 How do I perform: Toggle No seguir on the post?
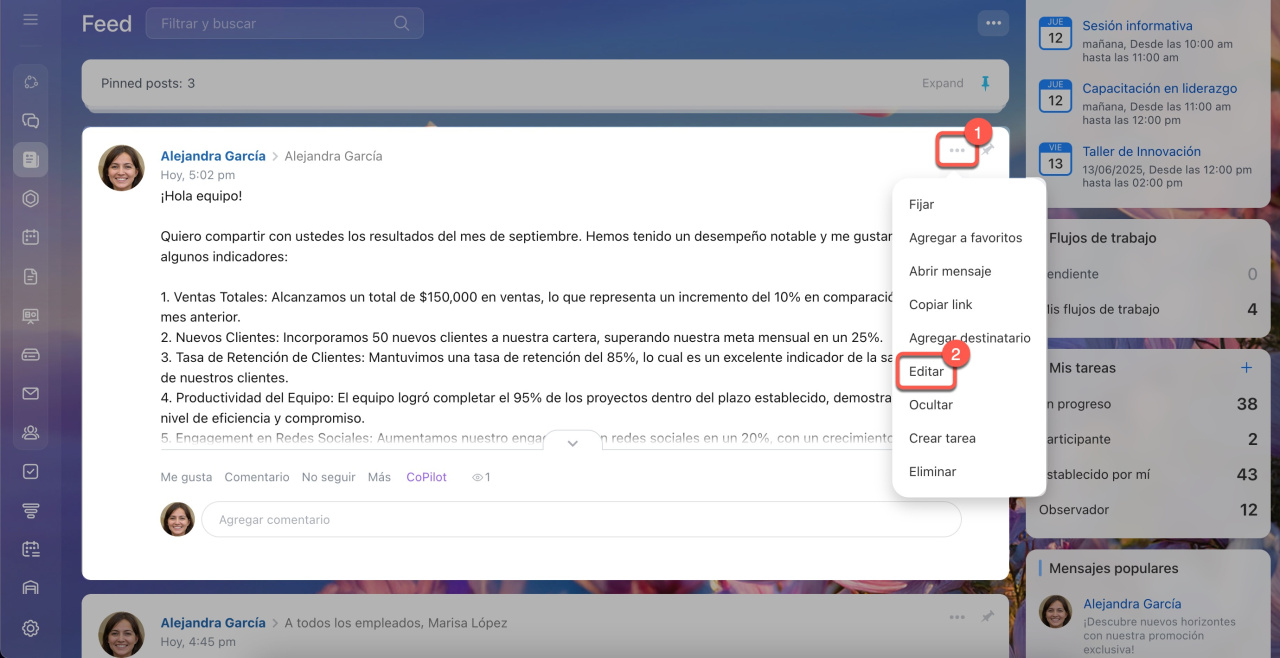pos(329,477)
